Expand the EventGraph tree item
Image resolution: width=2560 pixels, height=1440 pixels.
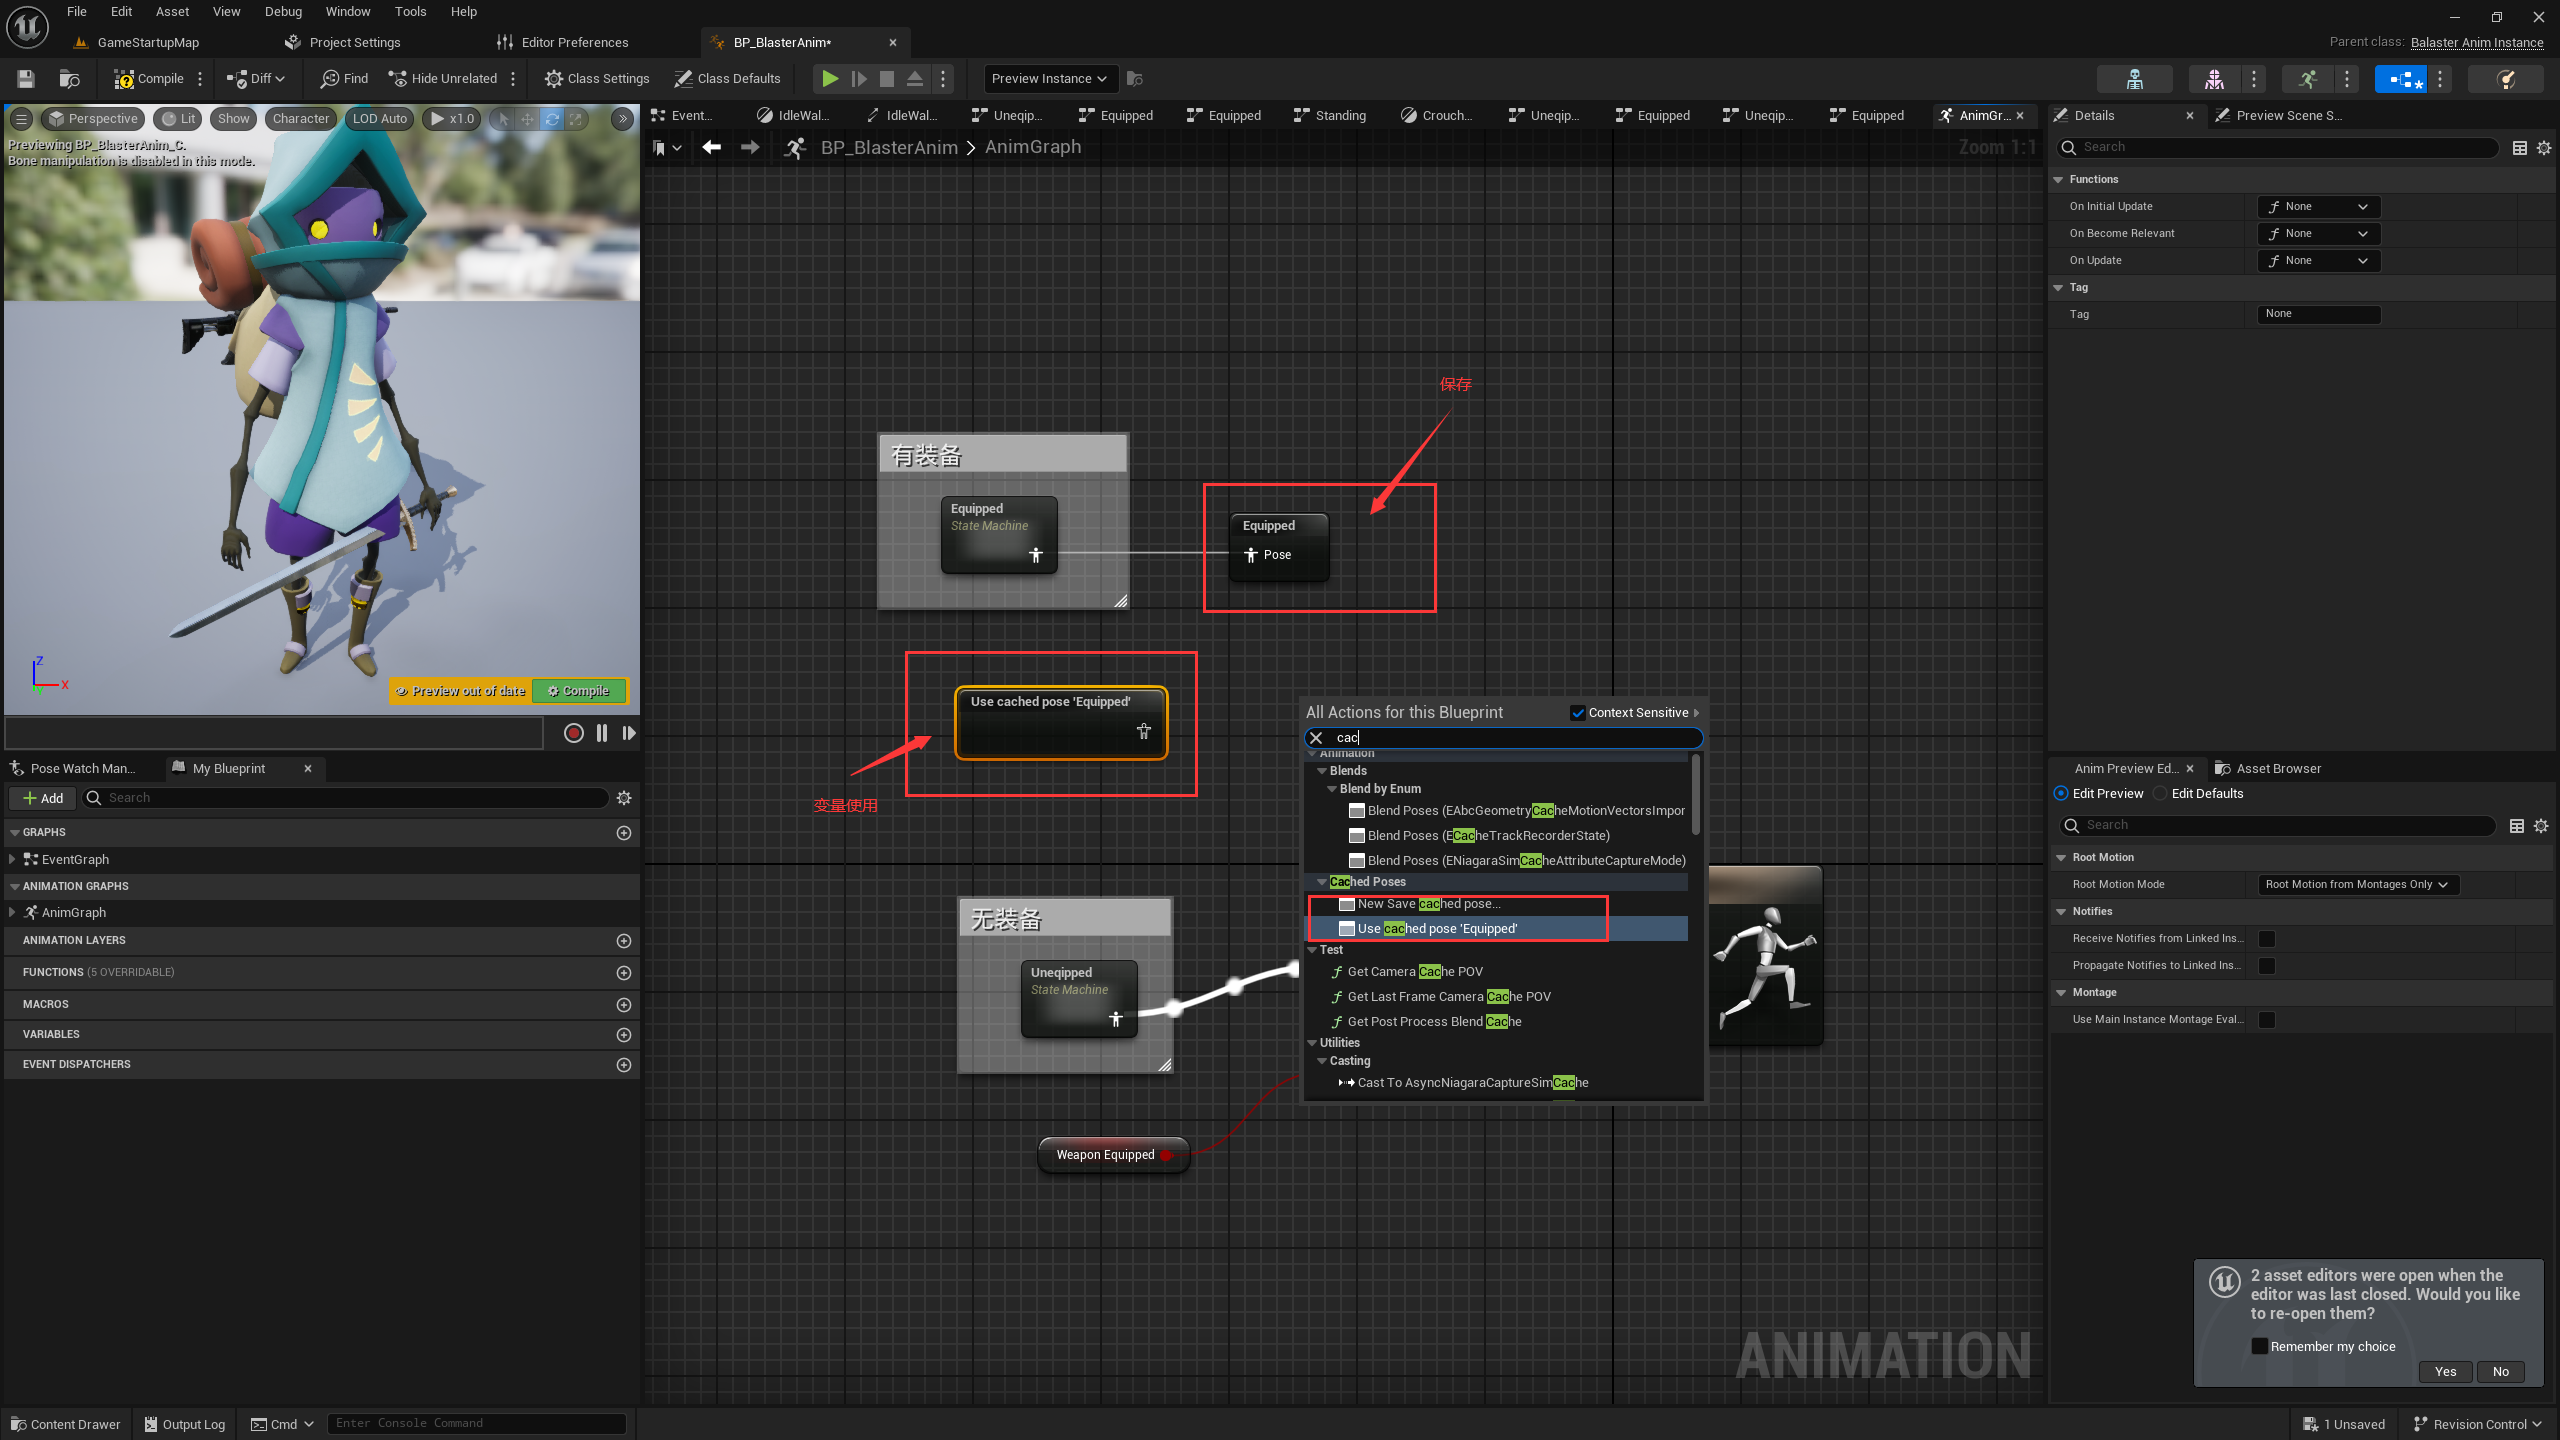pyautogui.click(x=11, y=859)
